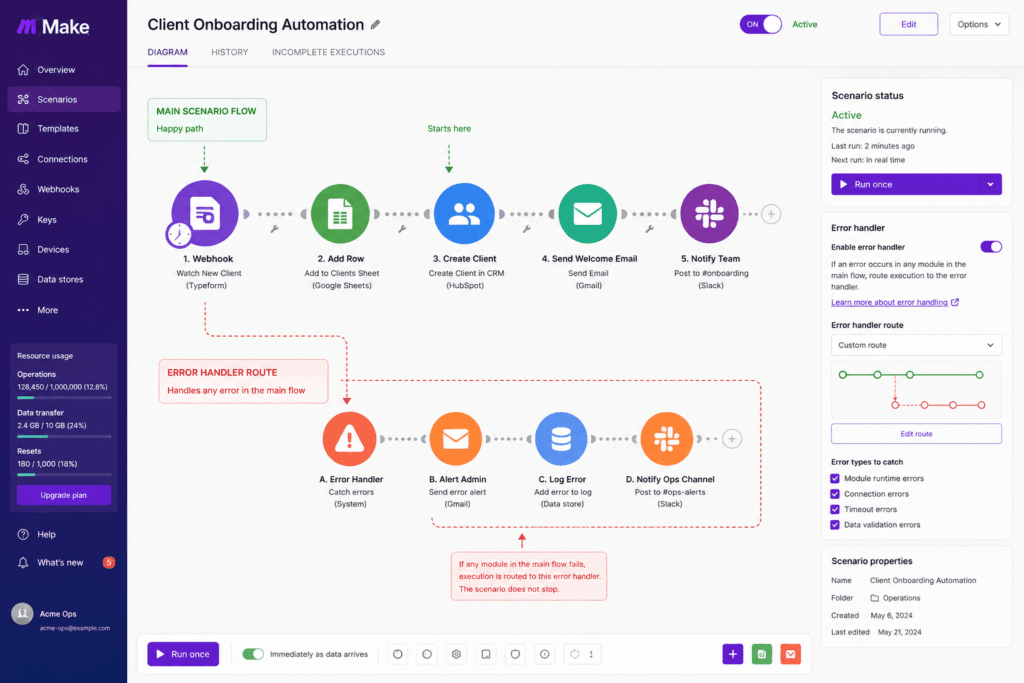Switch to the HISTORY tab
The height and width of the screenshot is (683, 1024).
(x=229, y=52)
